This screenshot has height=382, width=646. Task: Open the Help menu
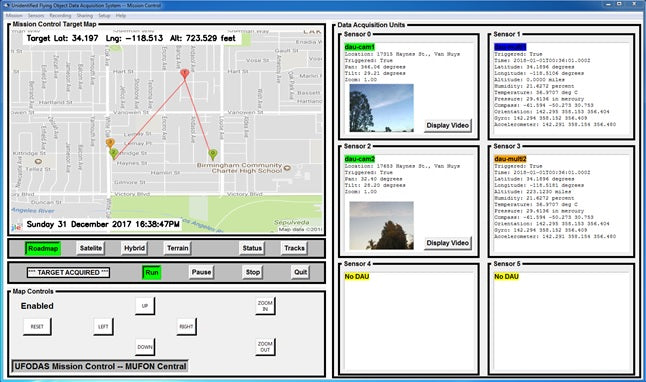[x=120, y=16]
